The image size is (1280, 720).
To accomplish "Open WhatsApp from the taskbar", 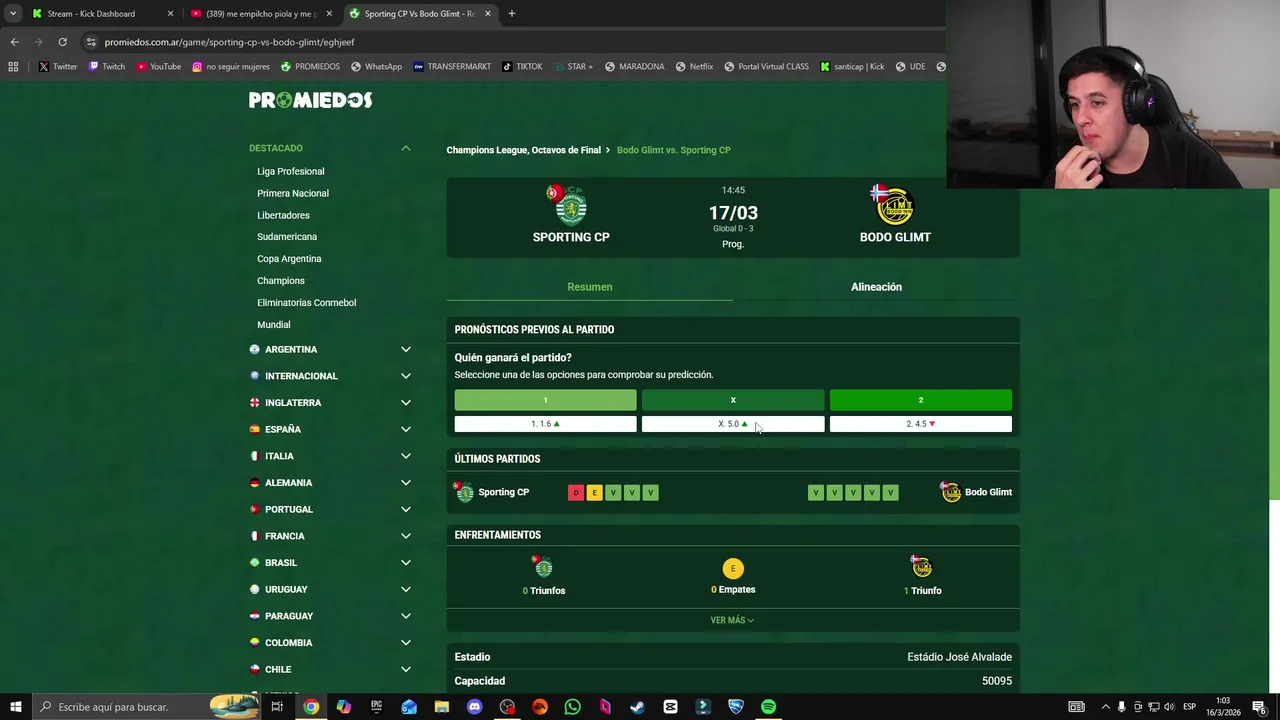I will pos(572,707).
